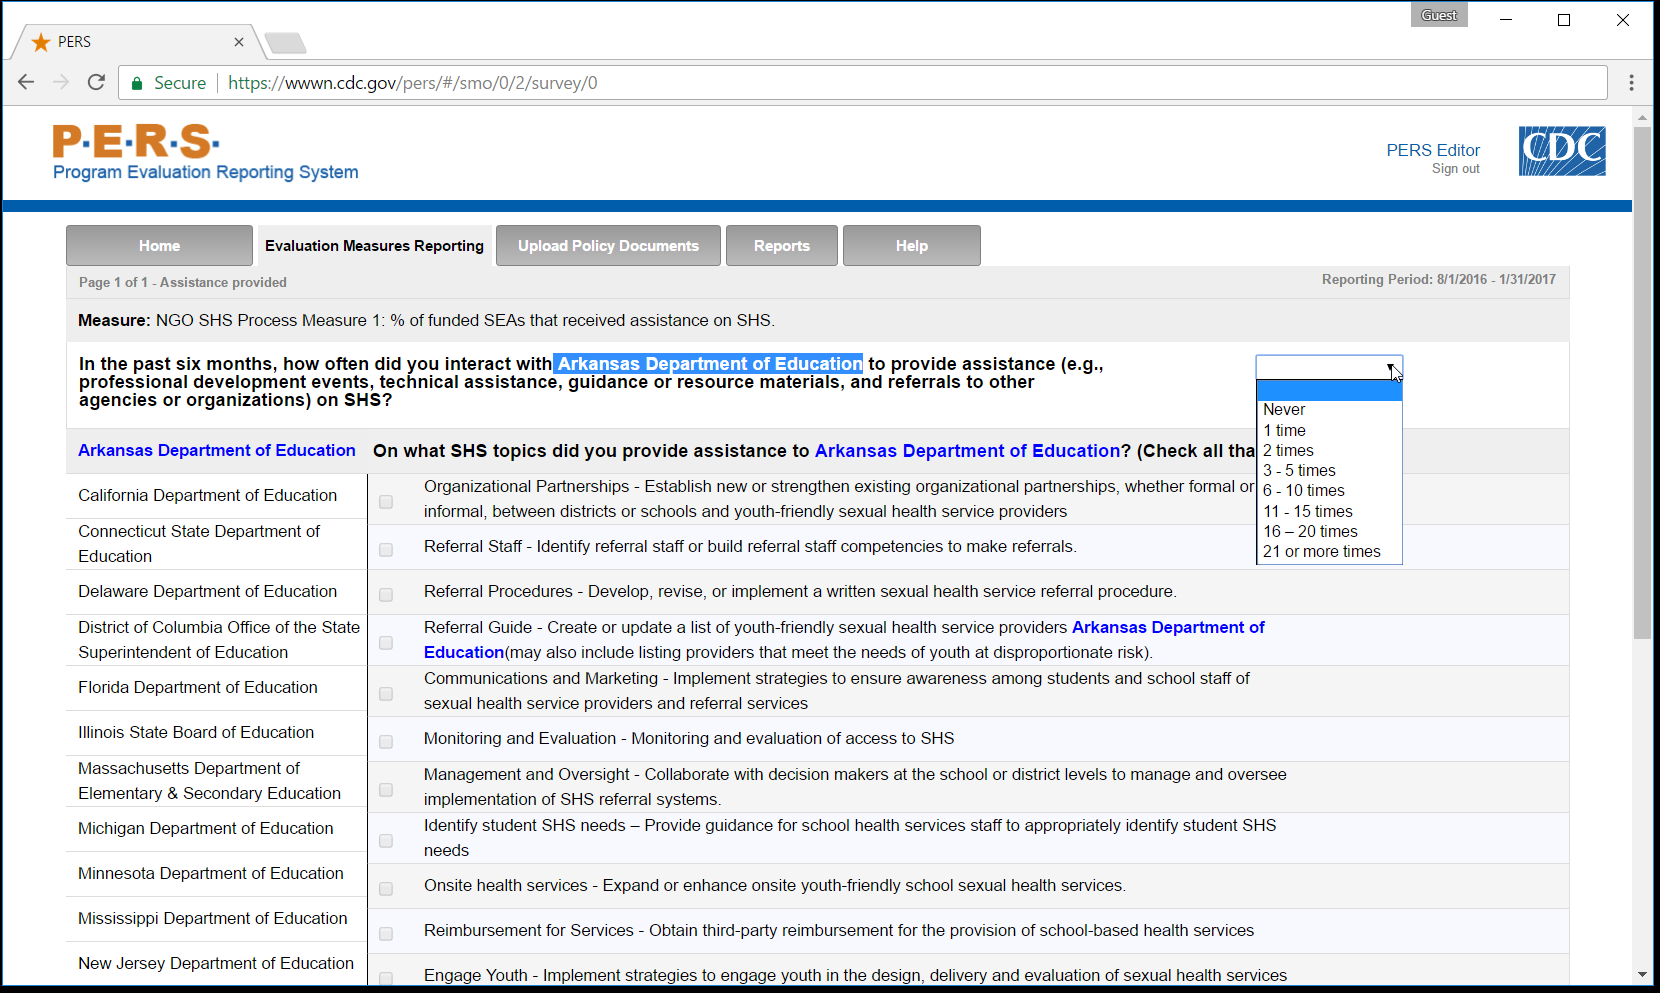Click 'Page 1 of 1 - Assistance provided' text
The height and width of the screenshot is (993, 1660).
point(183,283)
